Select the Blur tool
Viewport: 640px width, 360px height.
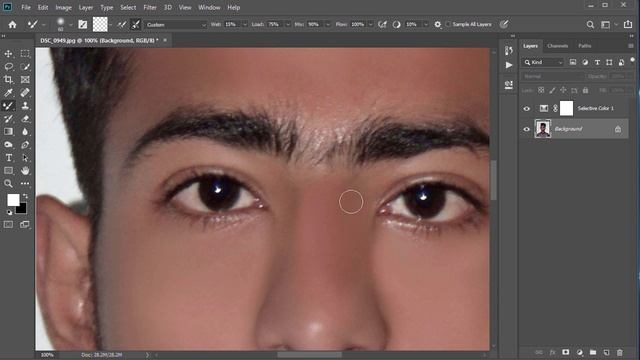point(25,131)
